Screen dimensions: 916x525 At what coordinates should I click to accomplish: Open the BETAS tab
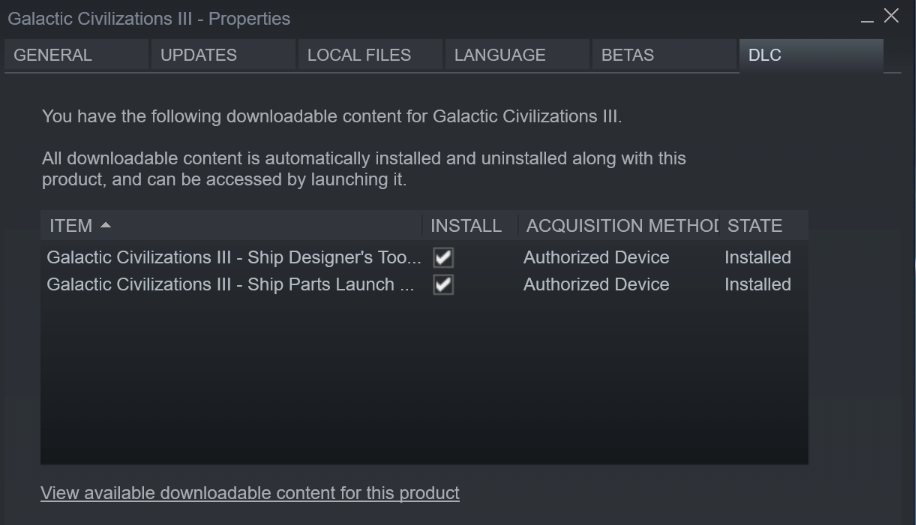click(x=627, y=55)
